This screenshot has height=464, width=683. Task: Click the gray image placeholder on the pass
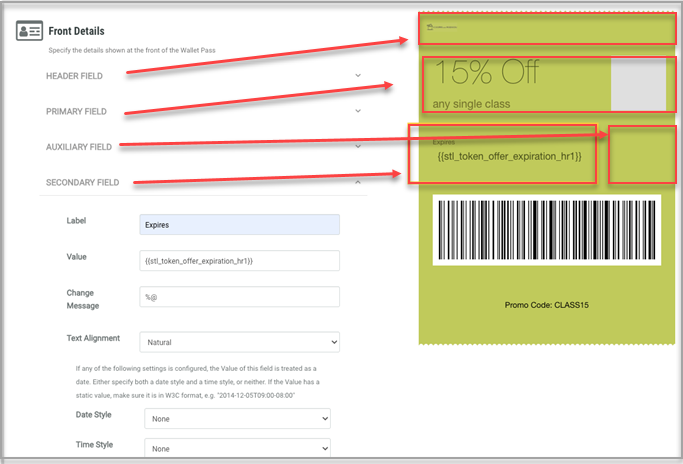[x=637, y=83]
